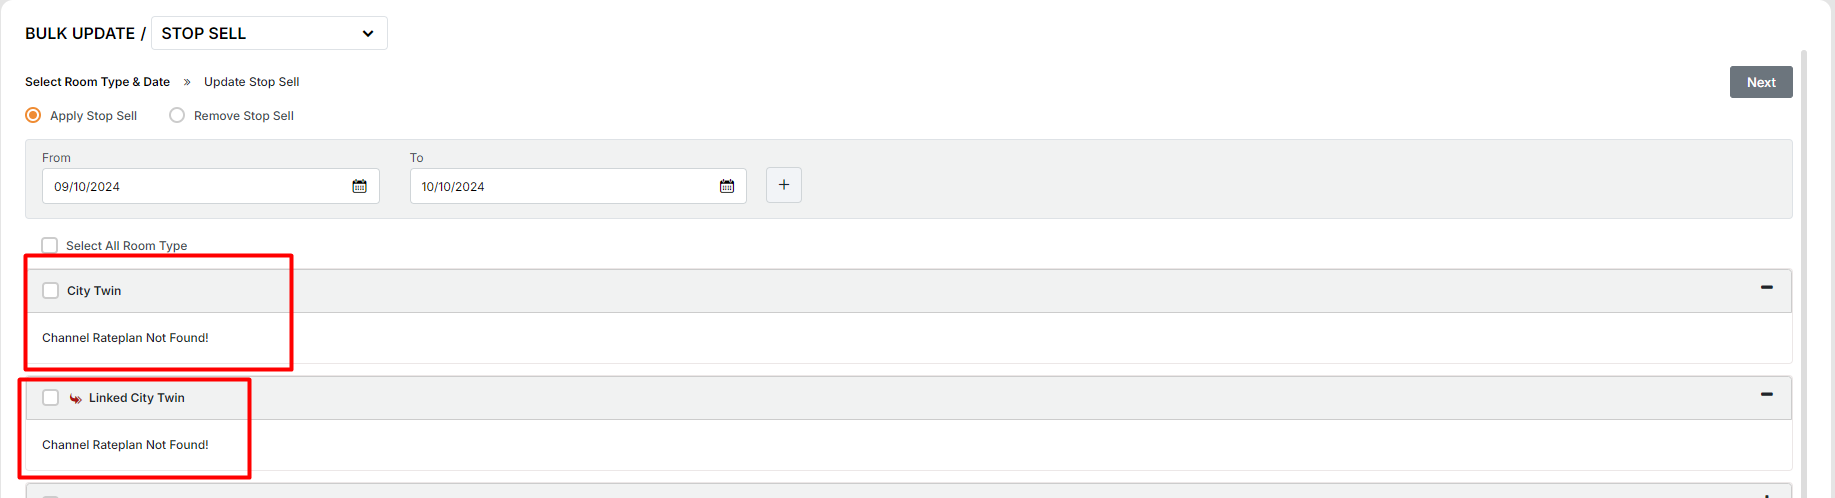Screen dimensions: 1835x498
Task: Click the linked room icon beside Linked City Twin
Action: [76, 398]
